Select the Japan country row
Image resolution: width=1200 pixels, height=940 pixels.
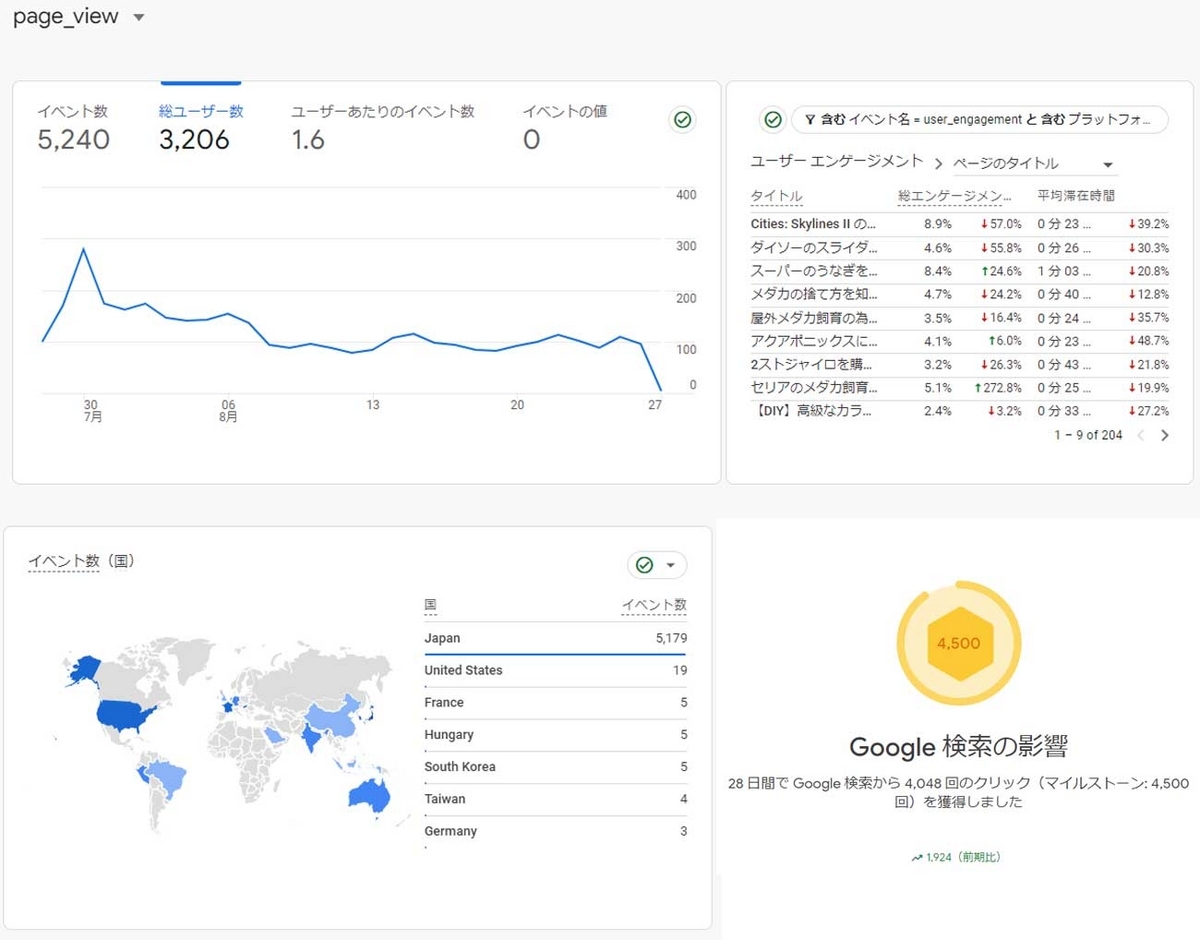pos(555,638)
